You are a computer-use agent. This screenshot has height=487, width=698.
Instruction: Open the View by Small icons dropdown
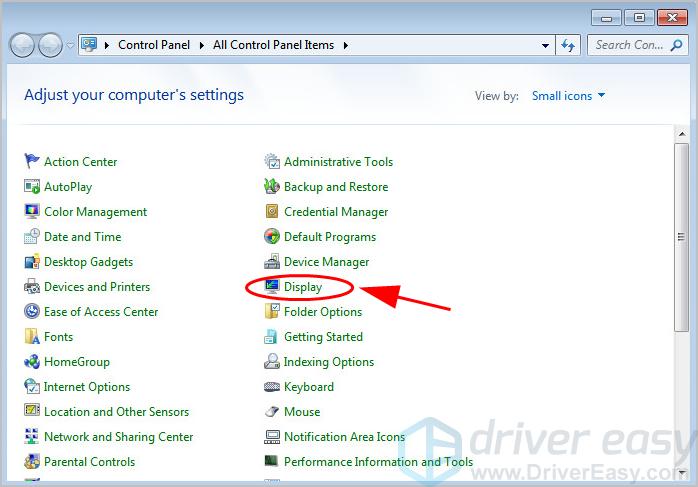(568, 96)
